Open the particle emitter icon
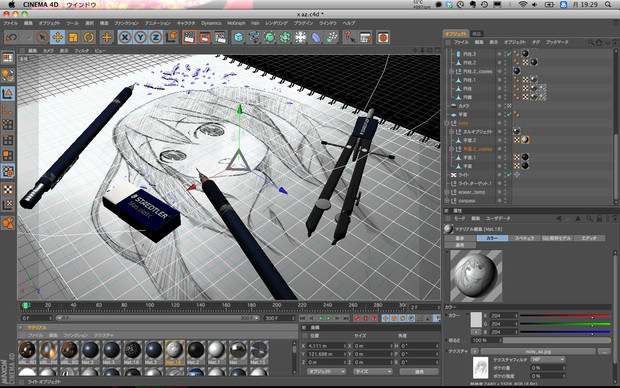This screenshot has width=620, height=388. click(x=332, y=38)
